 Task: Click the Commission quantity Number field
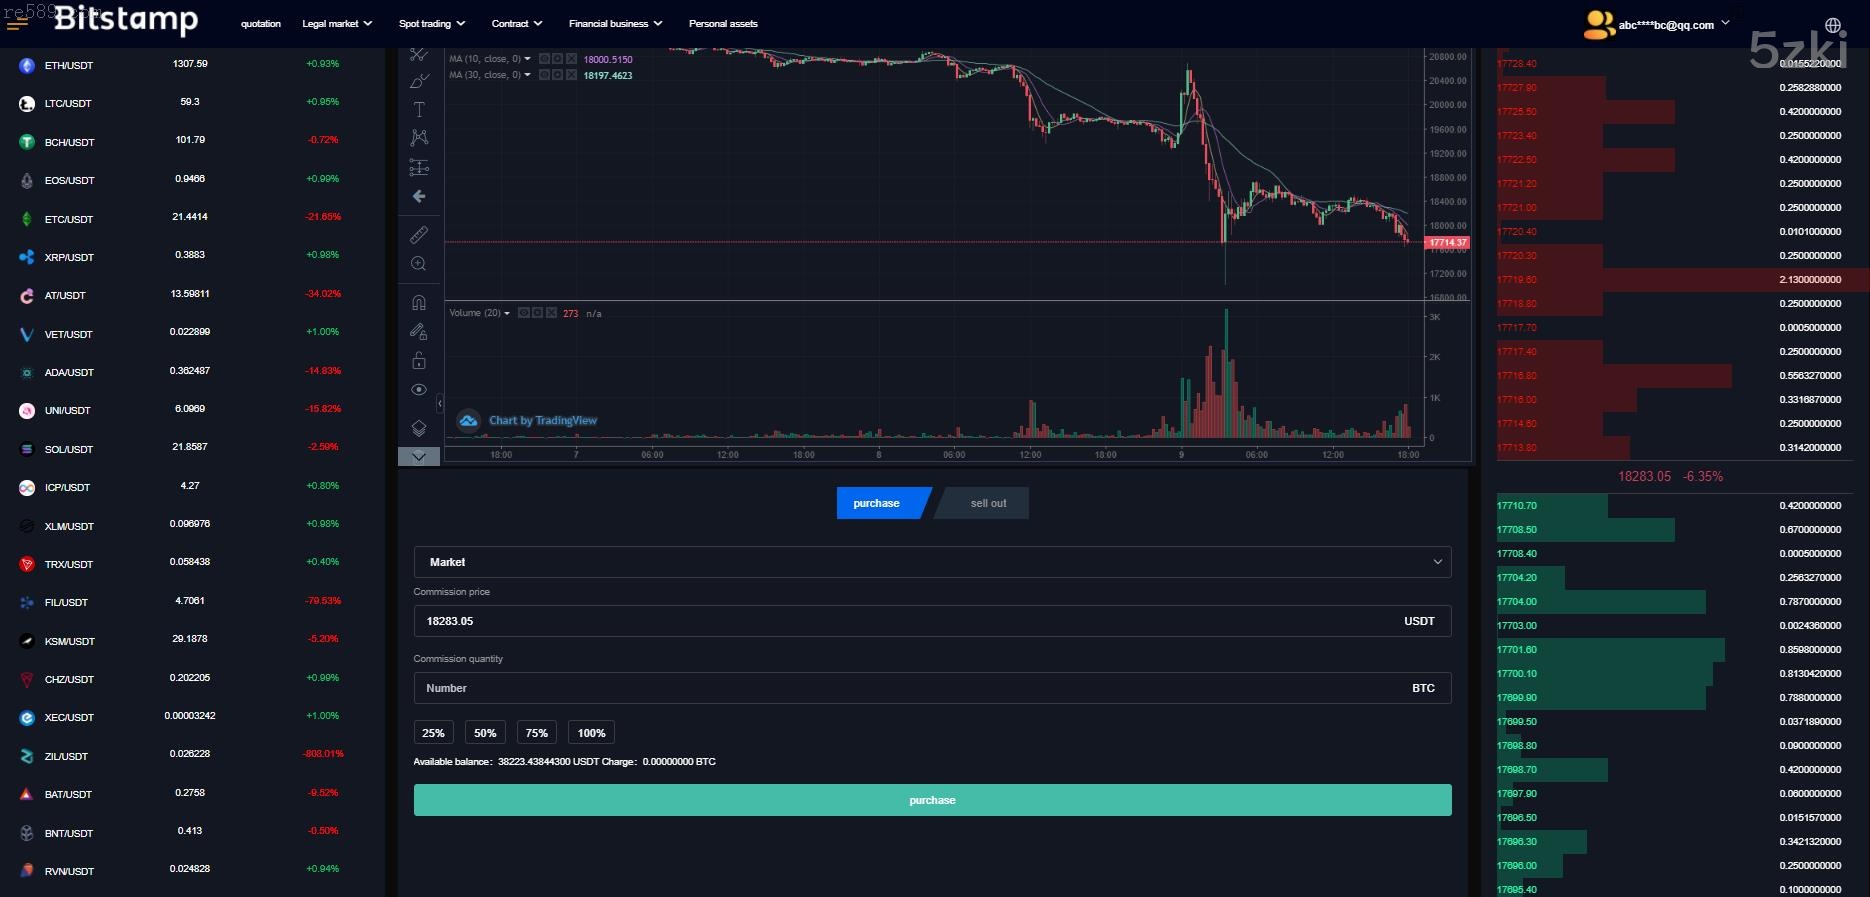[910, 688]
